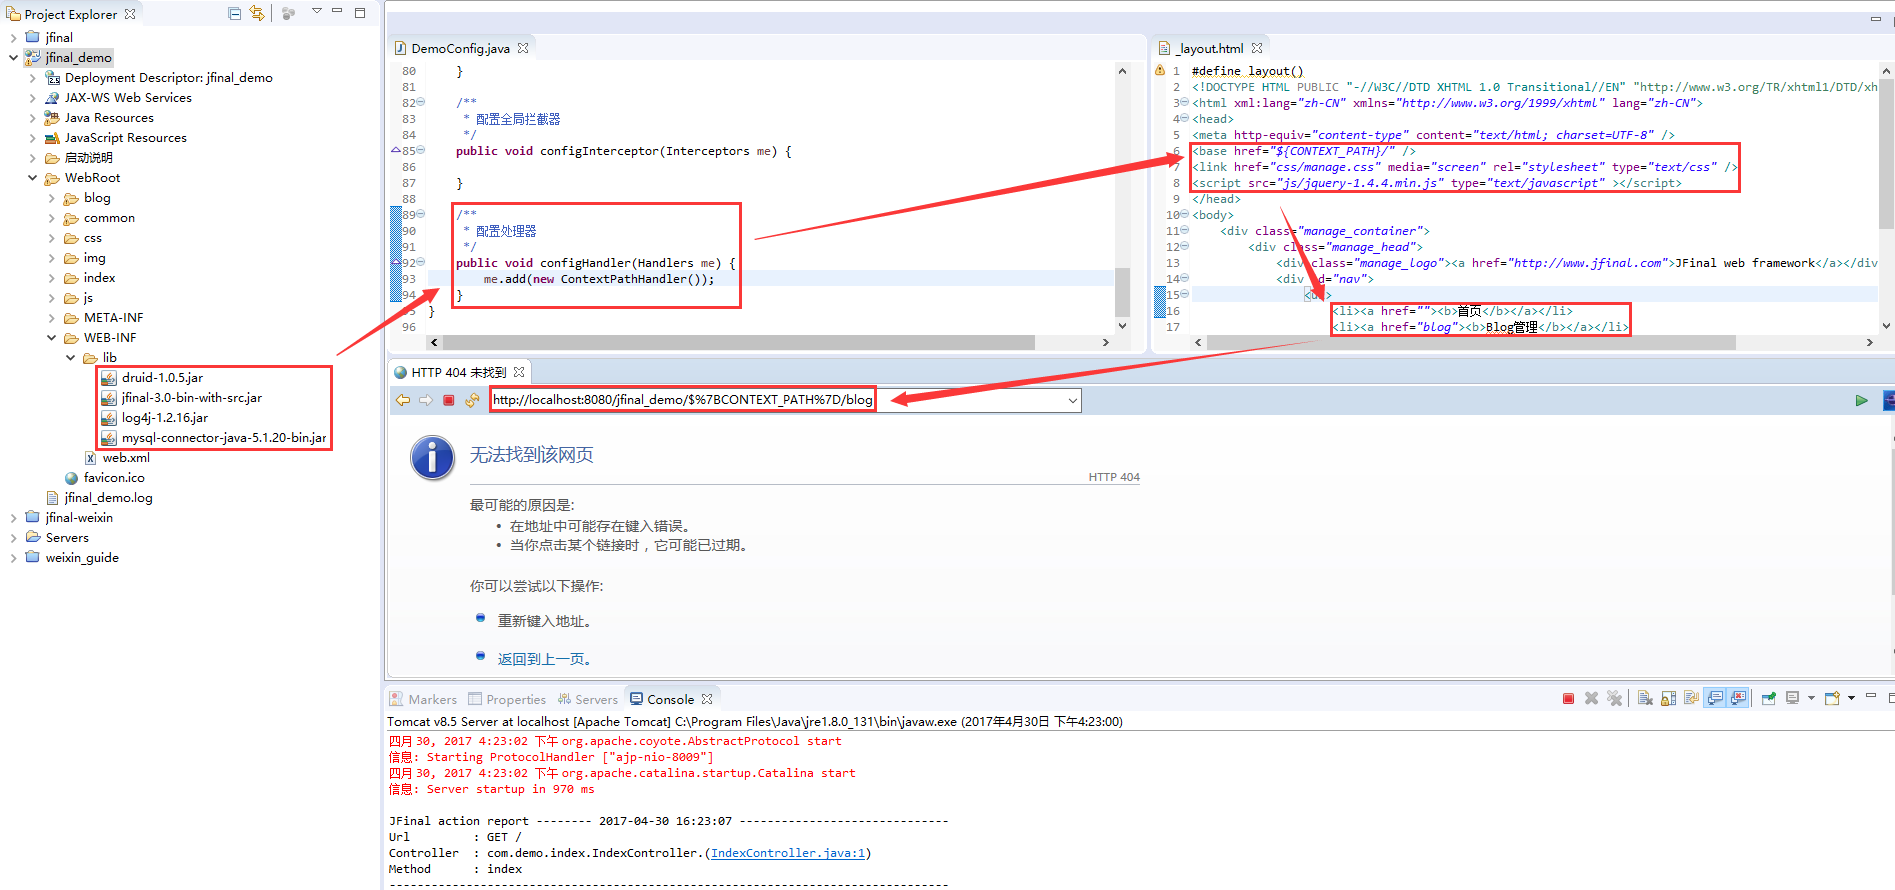Remove launch from Console (gray X)
1895x890 pixels.
[x=1591, y=698]
